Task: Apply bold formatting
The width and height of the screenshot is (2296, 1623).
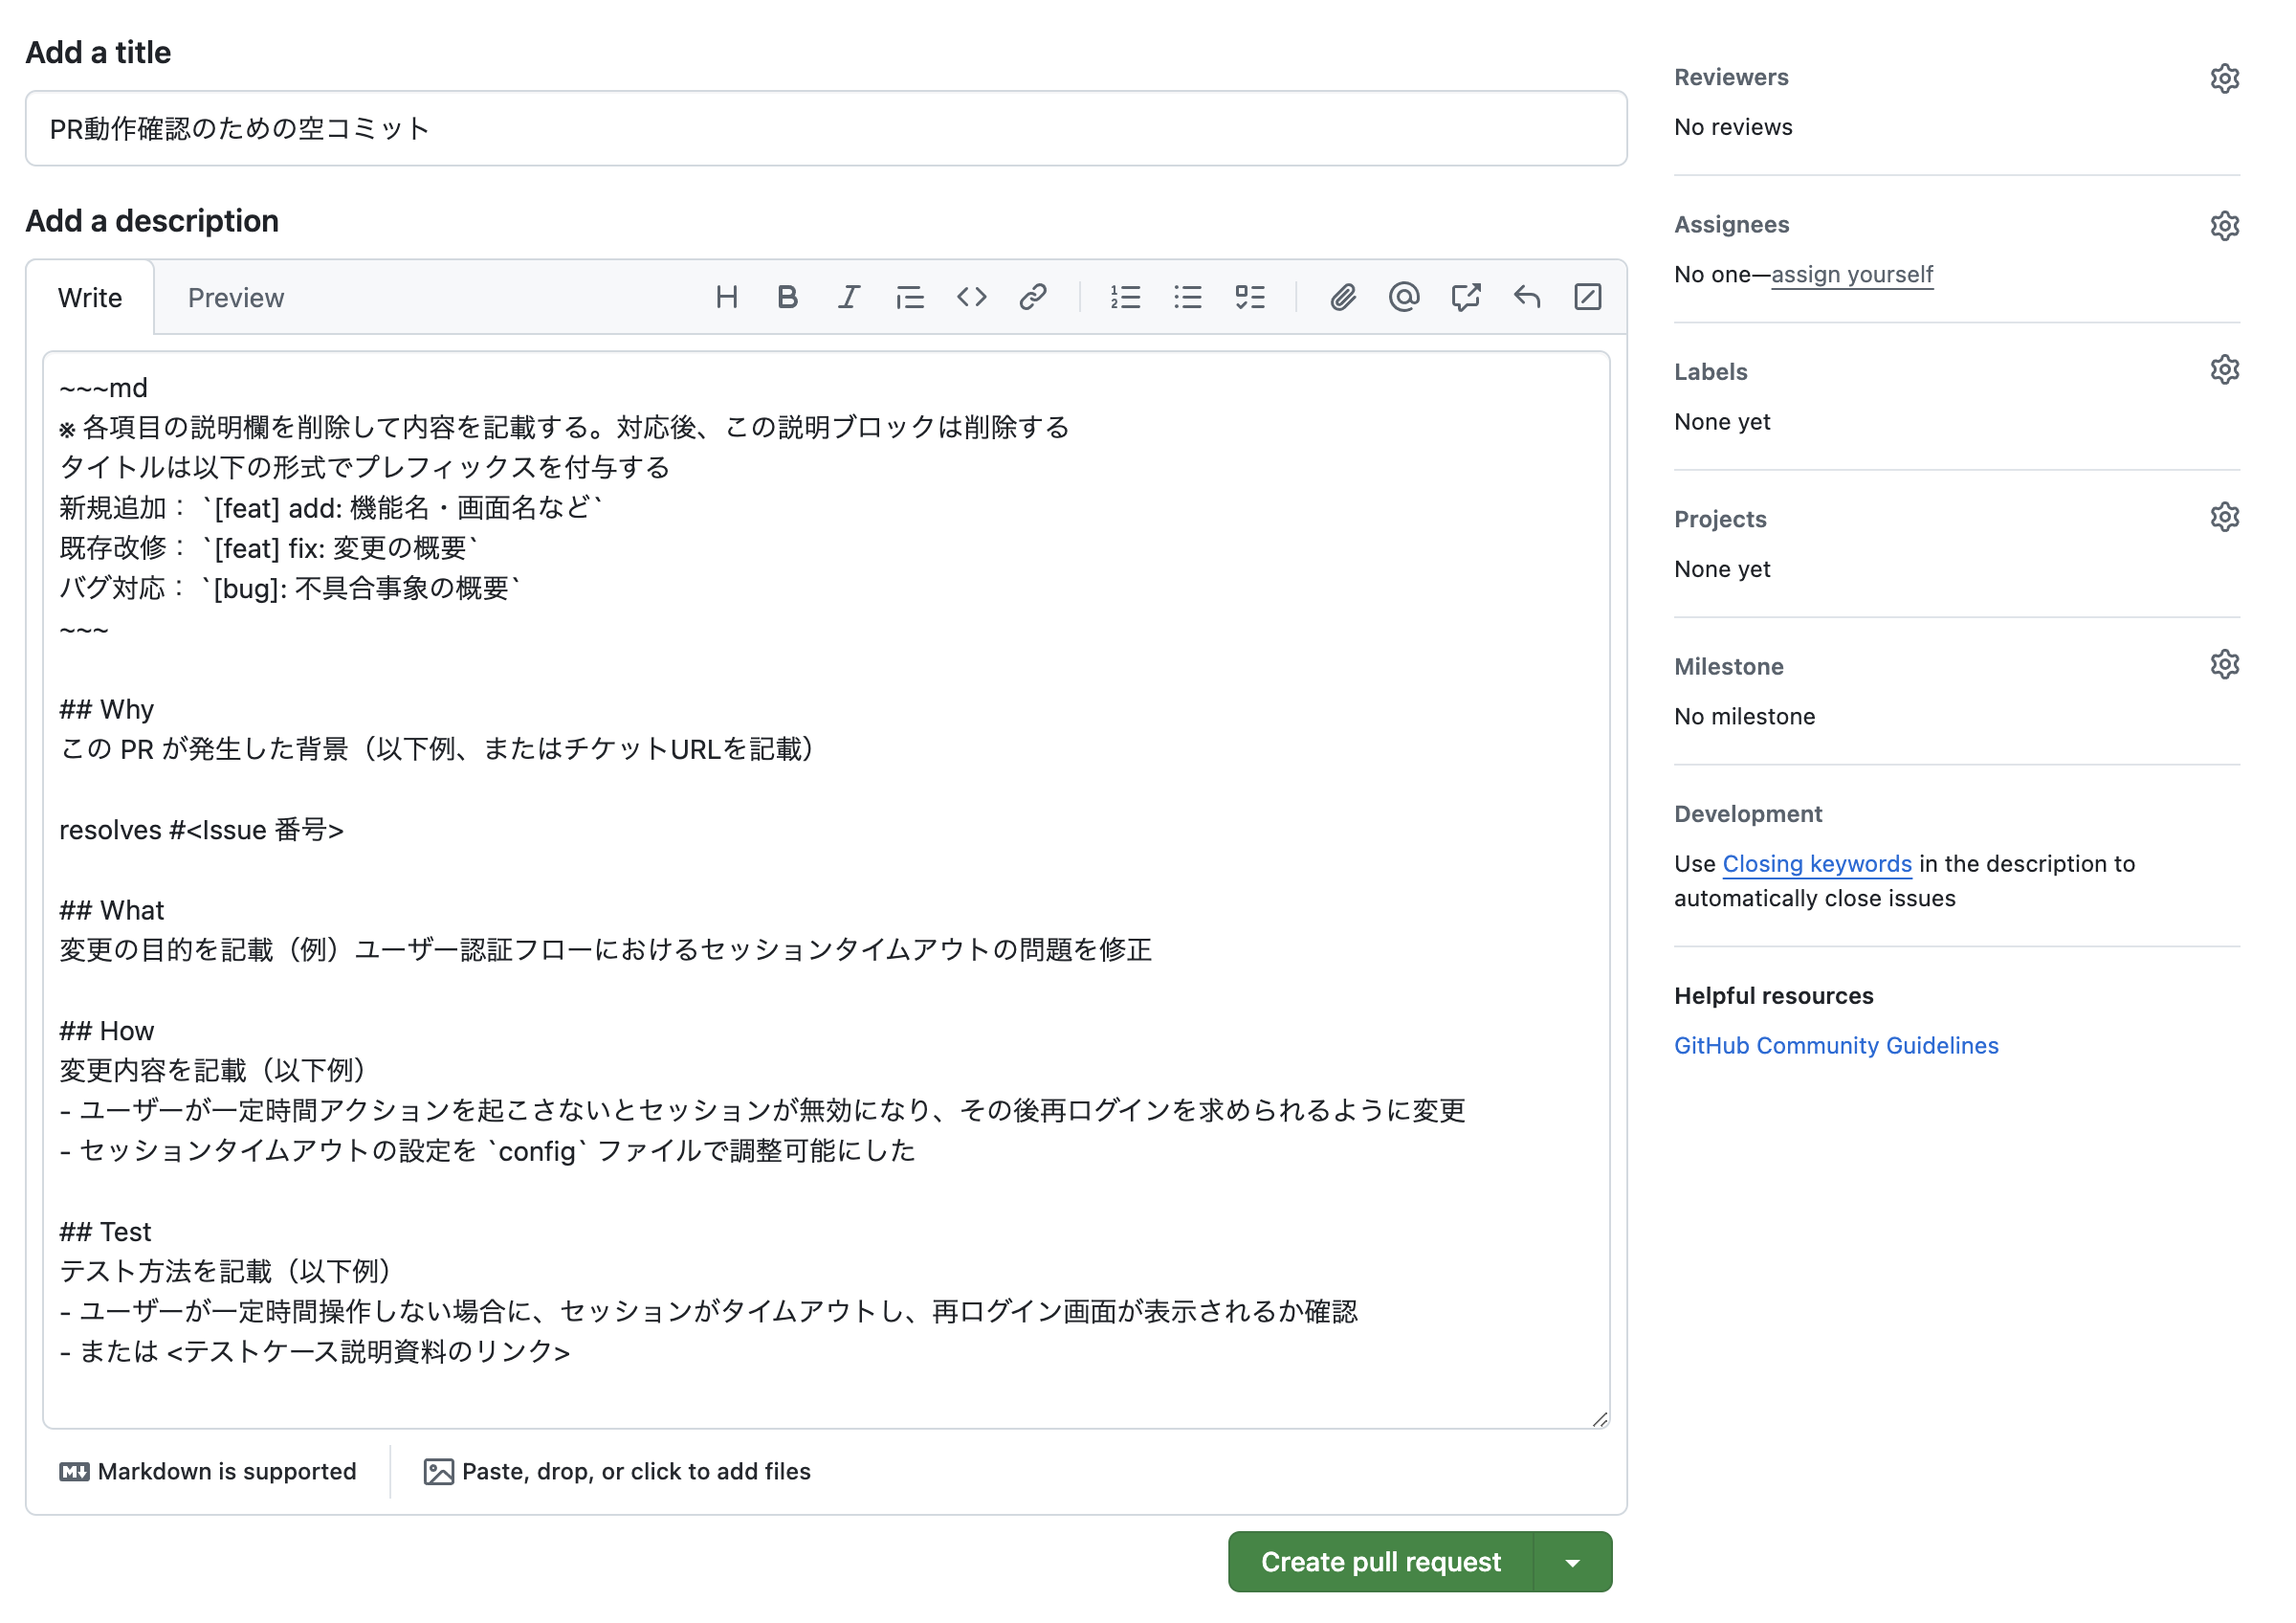Action: coord(788,296)
